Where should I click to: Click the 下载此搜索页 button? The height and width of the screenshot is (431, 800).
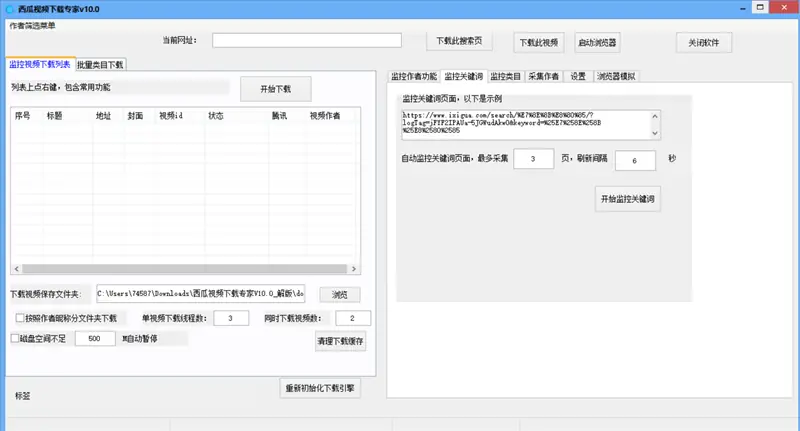[459, 41]
